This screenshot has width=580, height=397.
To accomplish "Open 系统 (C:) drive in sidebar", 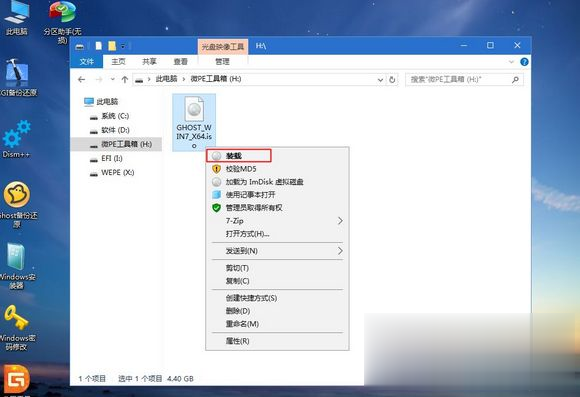I will [115, 116].
